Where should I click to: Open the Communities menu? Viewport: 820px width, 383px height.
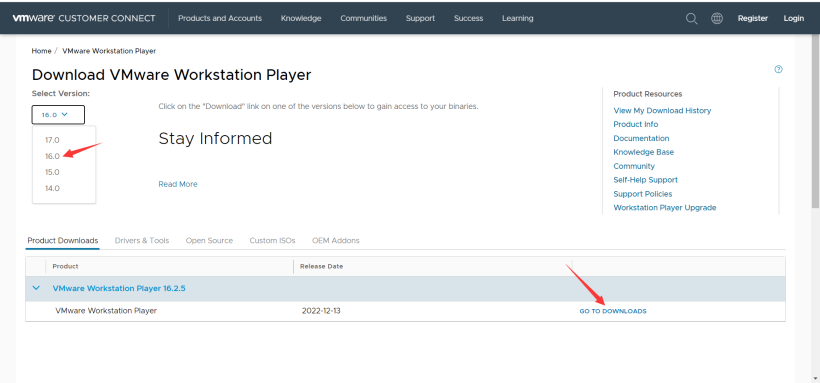pos(363,18)
